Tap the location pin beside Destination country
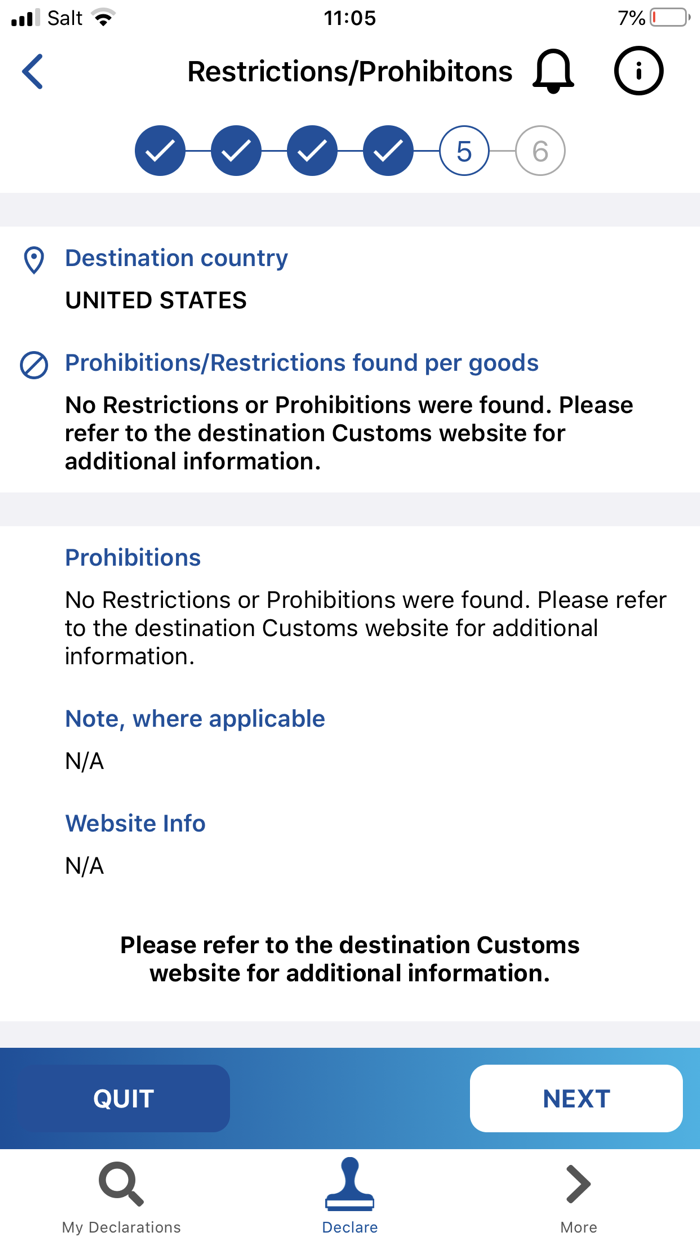The width and height of the screenshot is (700, 1244). point(34,258)
